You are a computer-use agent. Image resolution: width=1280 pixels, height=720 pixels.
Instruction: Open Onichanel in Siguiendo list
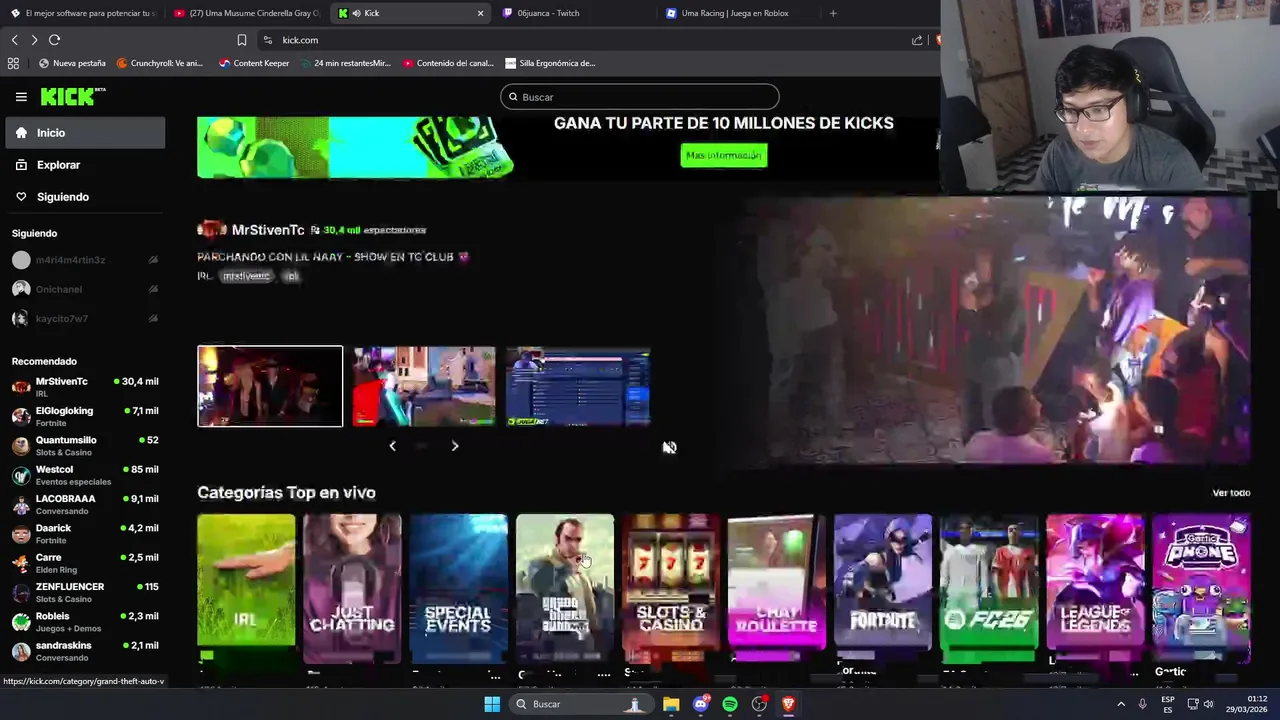[x=85, y=289]
